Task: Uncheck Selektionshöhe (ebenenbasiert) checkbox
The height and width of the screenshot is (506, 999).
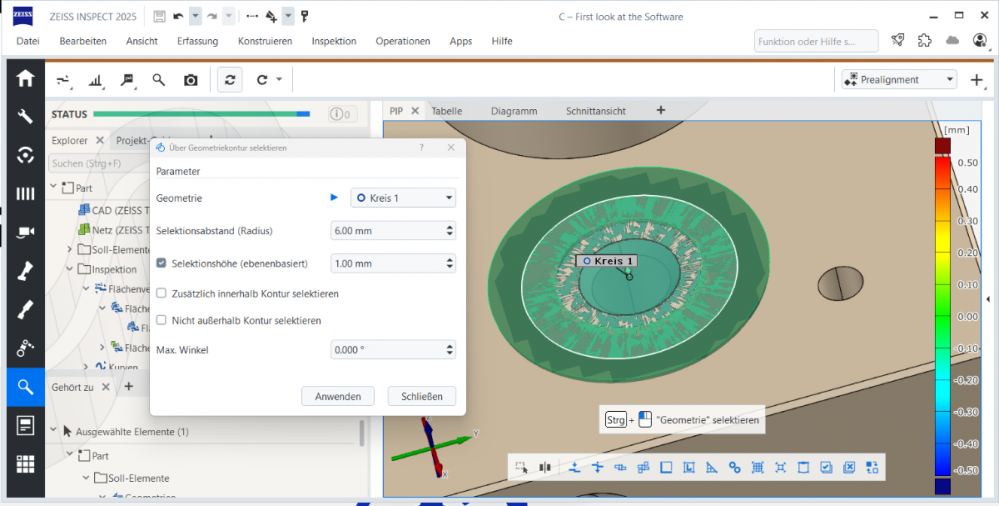Action: pyautogui.click(x=162, y=263)
